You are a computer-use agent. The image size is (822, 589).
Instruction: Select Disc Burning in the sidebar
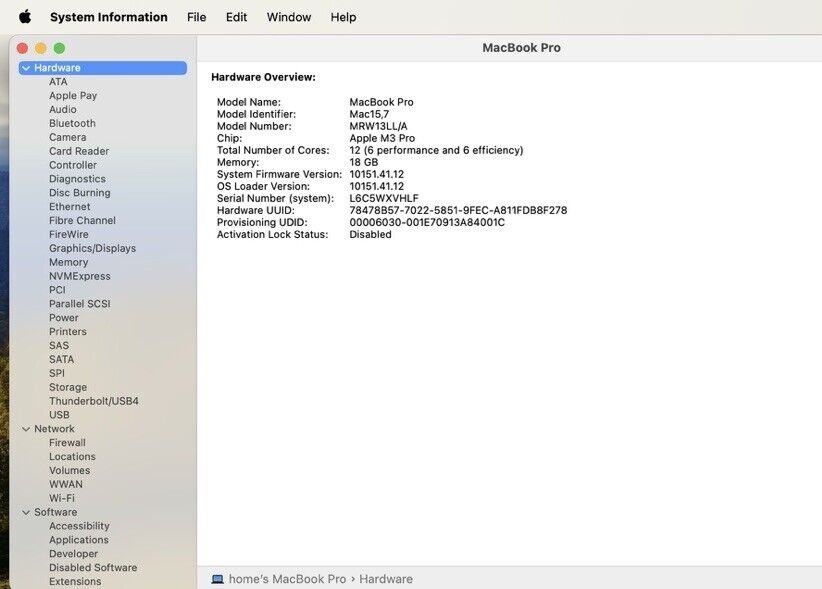[80, 193]
